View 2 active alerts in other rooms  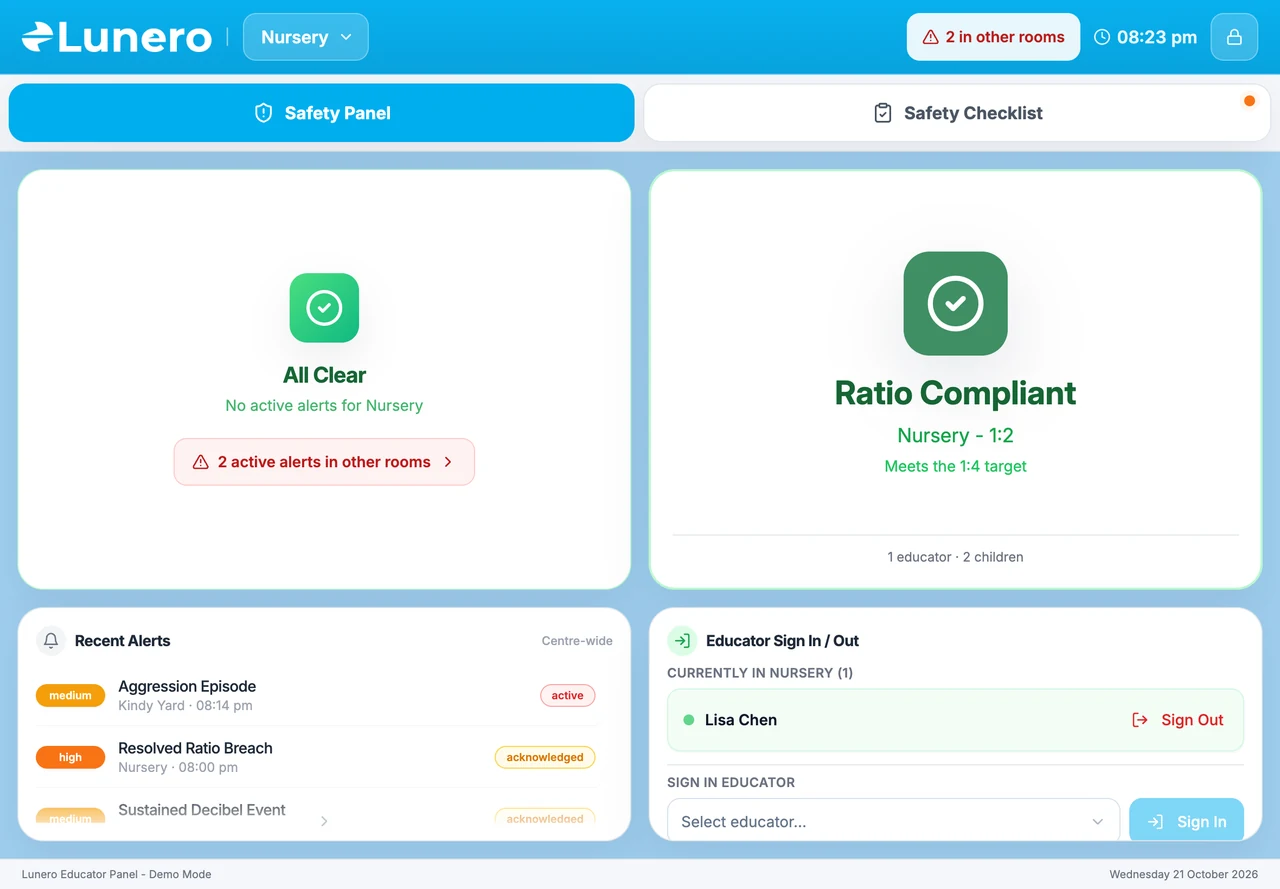324,462
